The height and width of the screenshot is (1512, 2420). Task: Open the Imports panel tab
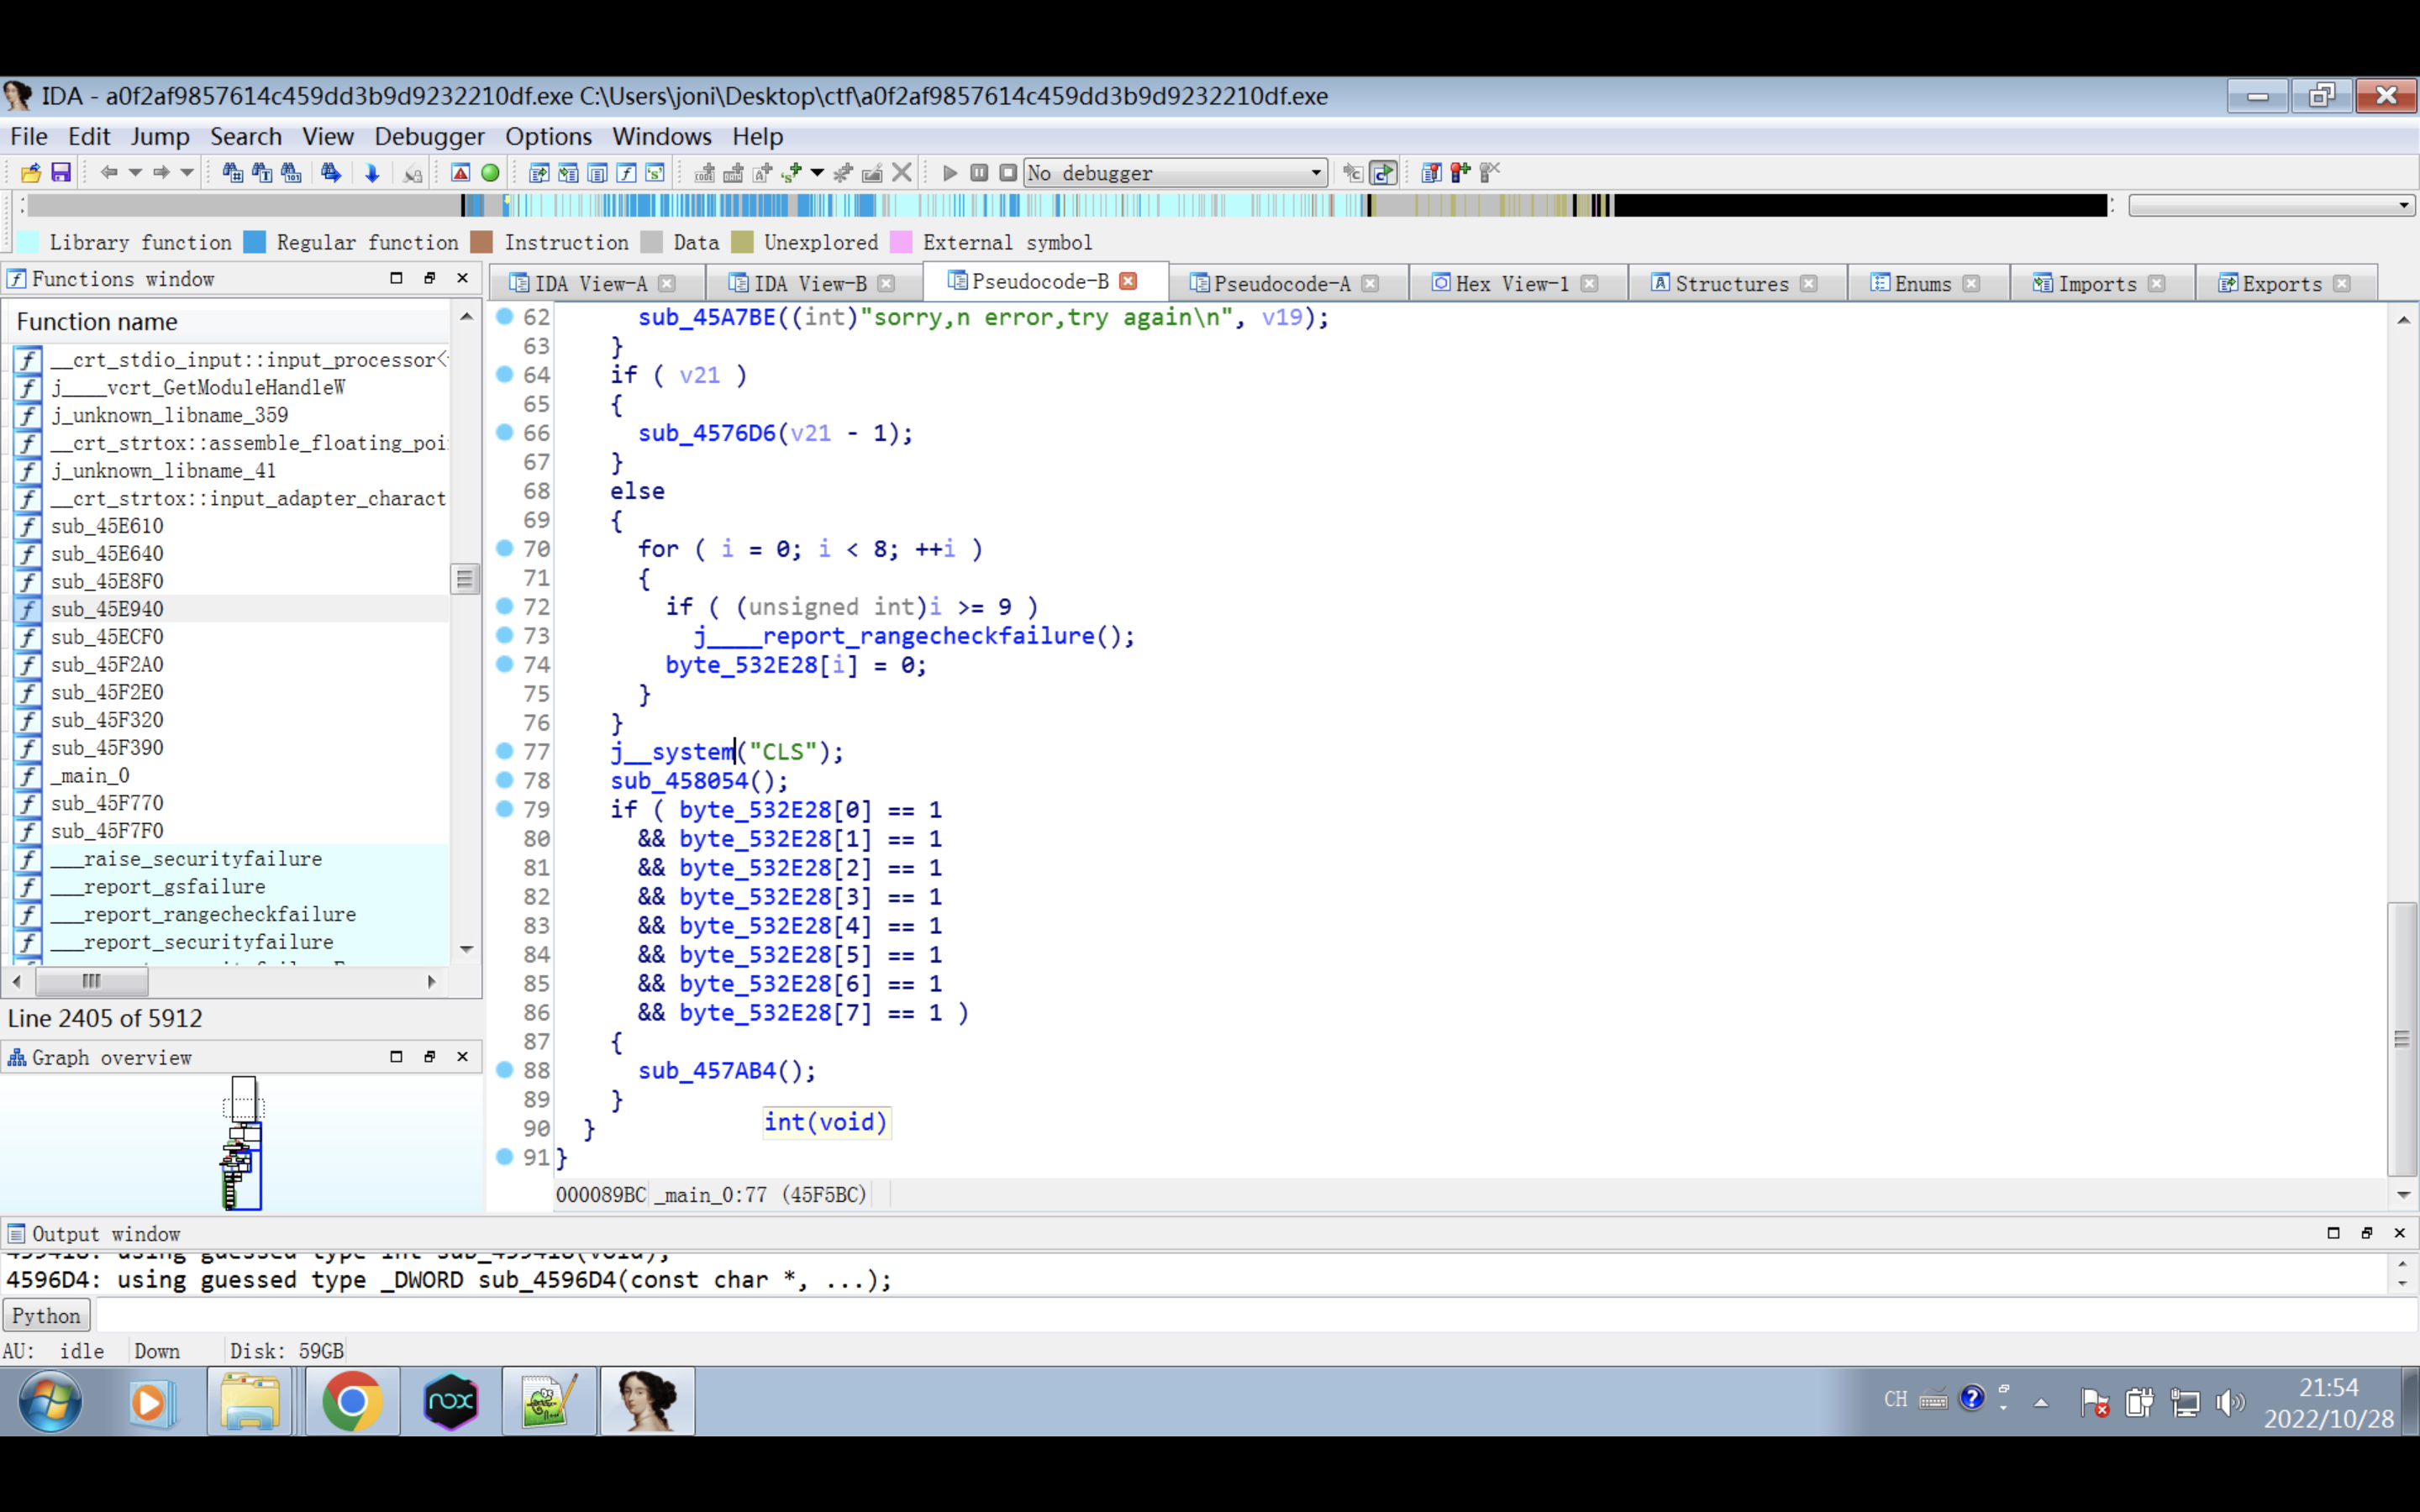(x=2091, y=282)
